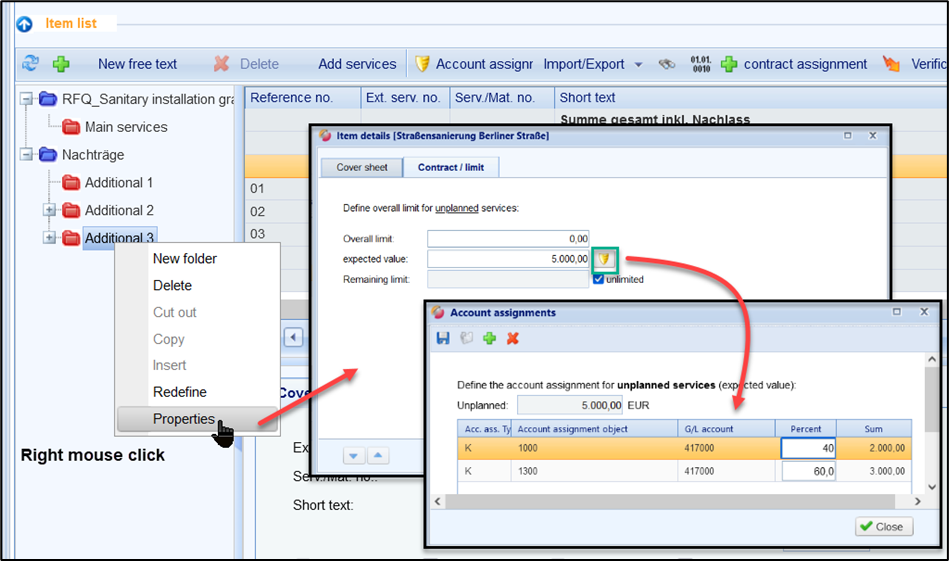Open account assignment via expected value shield icon
Viewport: 949px width, 561px height.
[x=603, y=259]
